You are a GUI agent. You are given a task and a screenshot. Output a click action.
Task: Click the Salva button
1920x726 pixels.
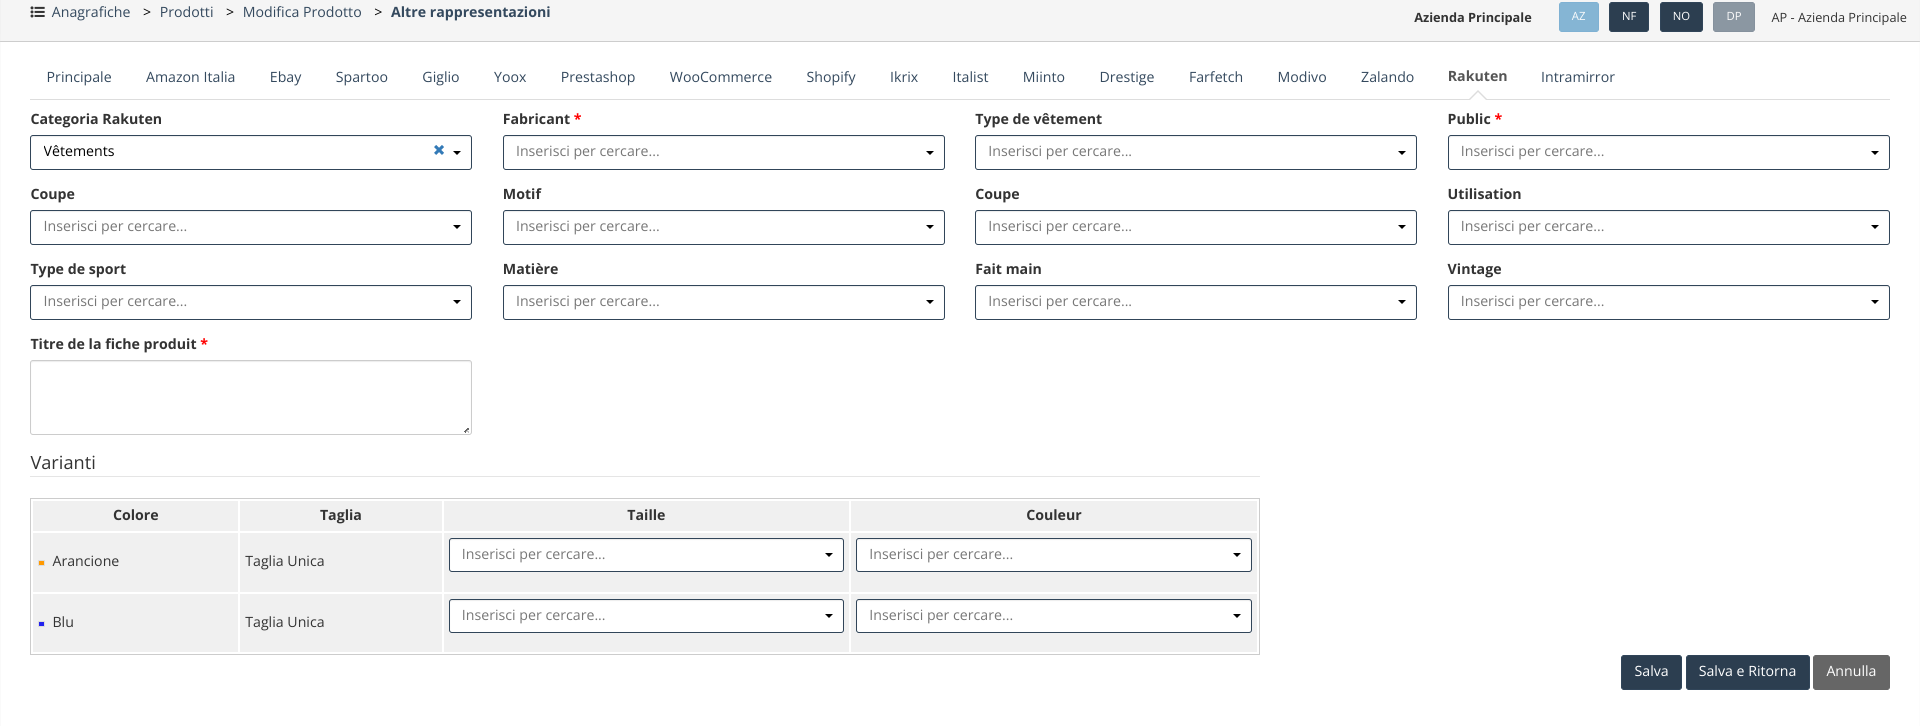pyautogui.click(x=1651, y=672)
